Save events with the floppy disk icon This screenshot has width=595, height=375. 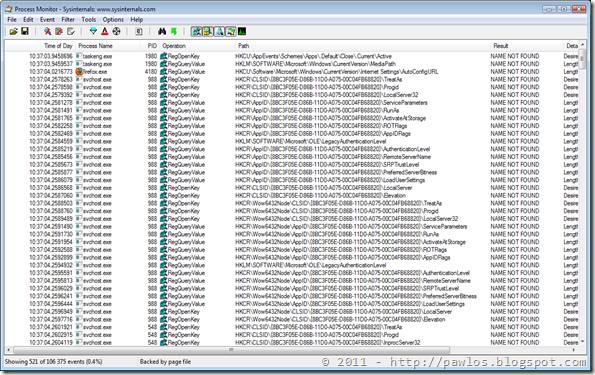[x=25, y=32]
